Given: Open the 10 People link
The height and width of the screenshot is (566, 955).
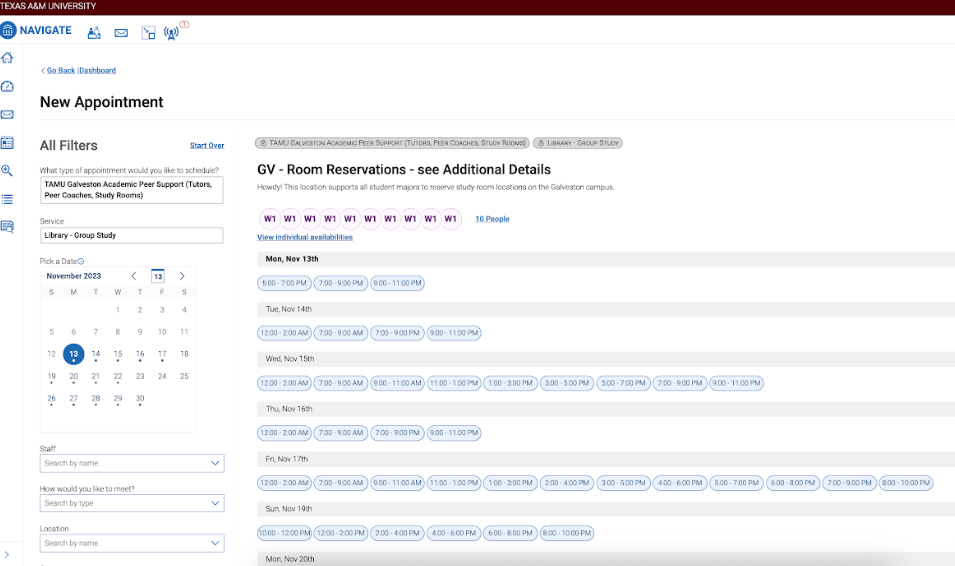Looking at the screenshot, I should tap(492, 219).
